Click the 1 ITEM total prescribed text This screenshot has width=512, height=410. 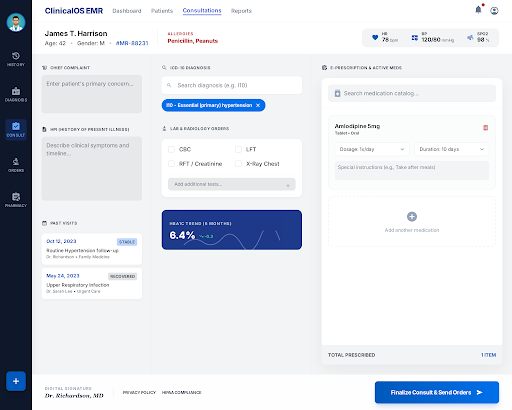point(488,355)
